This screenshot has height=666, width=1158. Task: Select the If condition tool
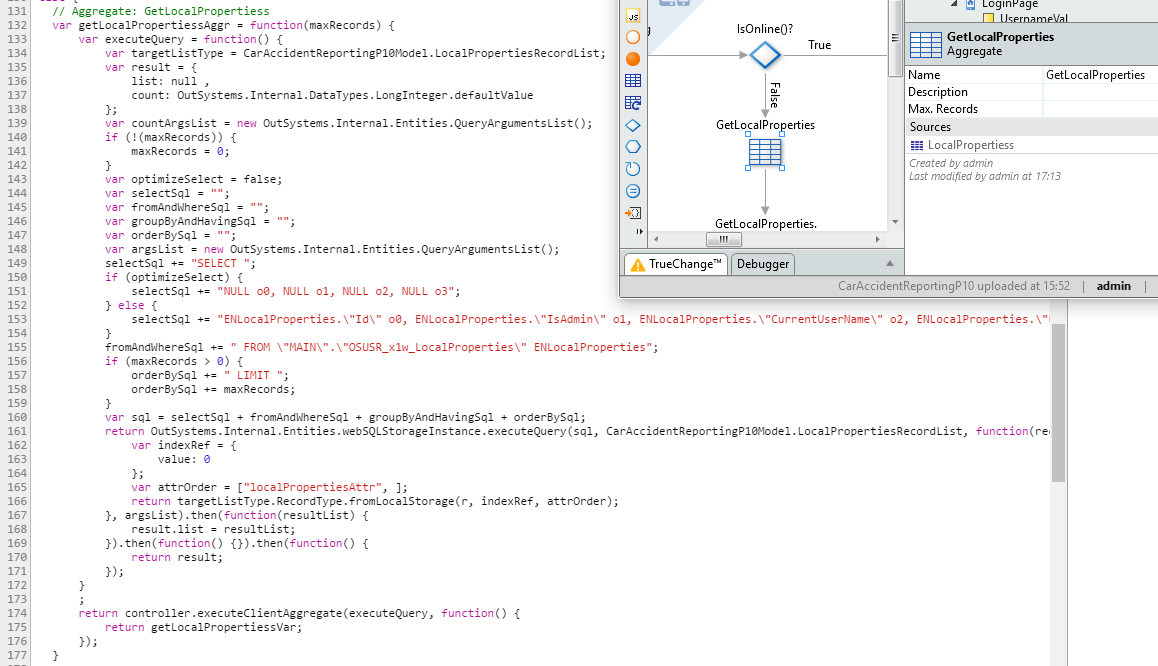634,125
